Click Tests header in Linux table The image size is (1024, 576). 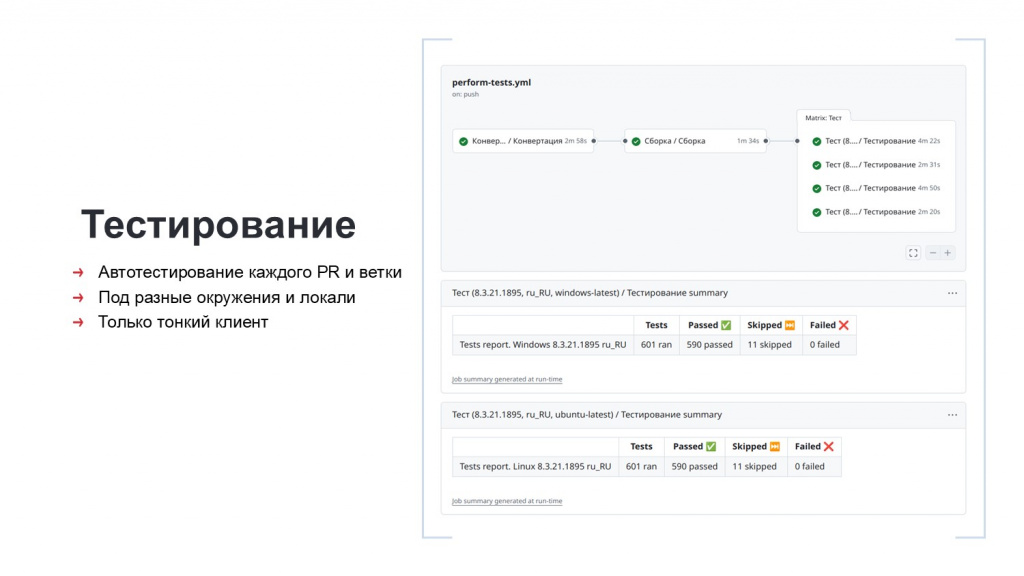641,447
